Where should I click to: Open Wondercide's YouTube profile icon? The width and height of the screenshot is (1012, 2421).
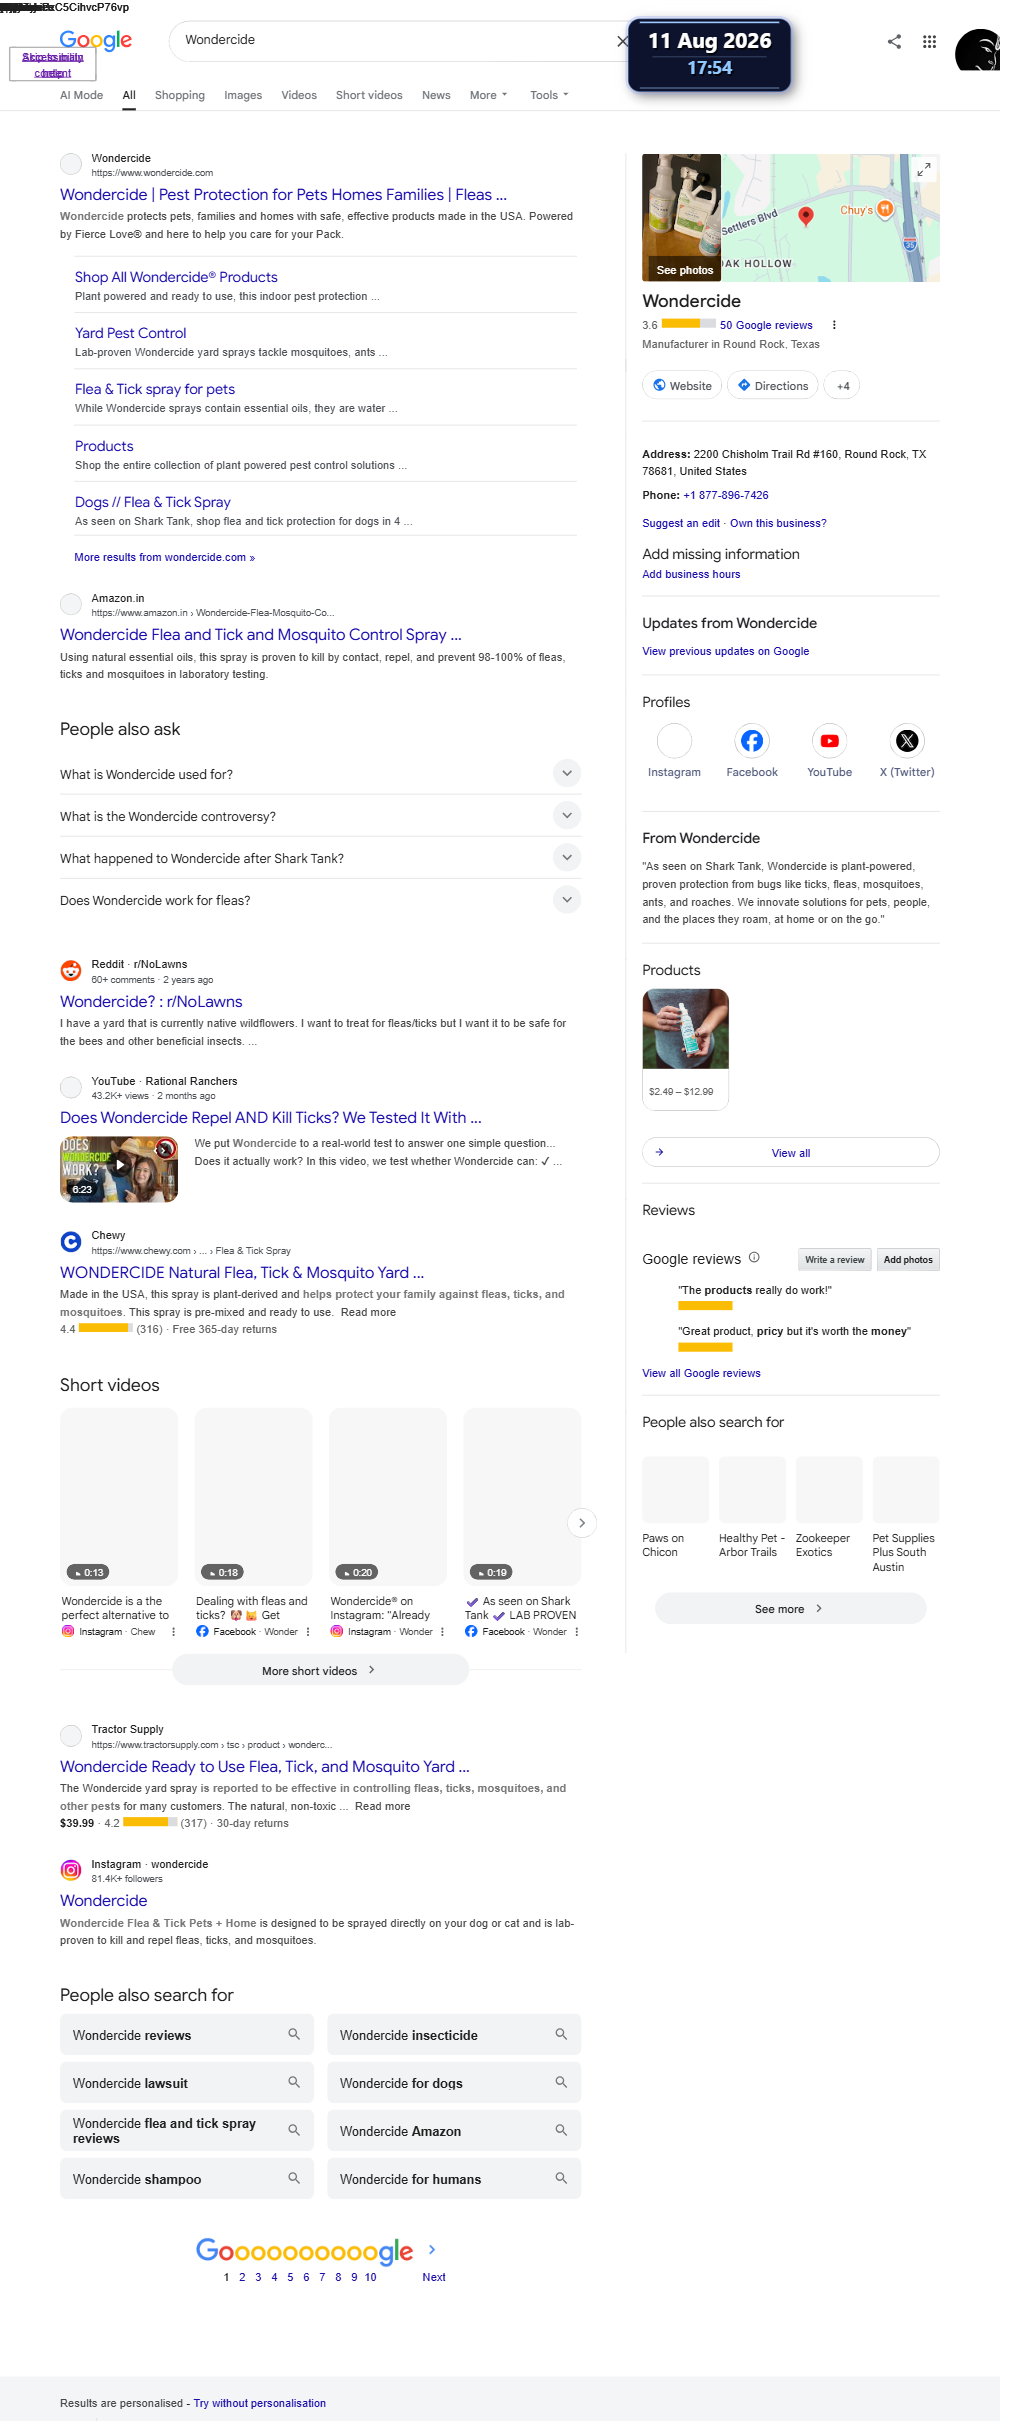coord(830,741)
